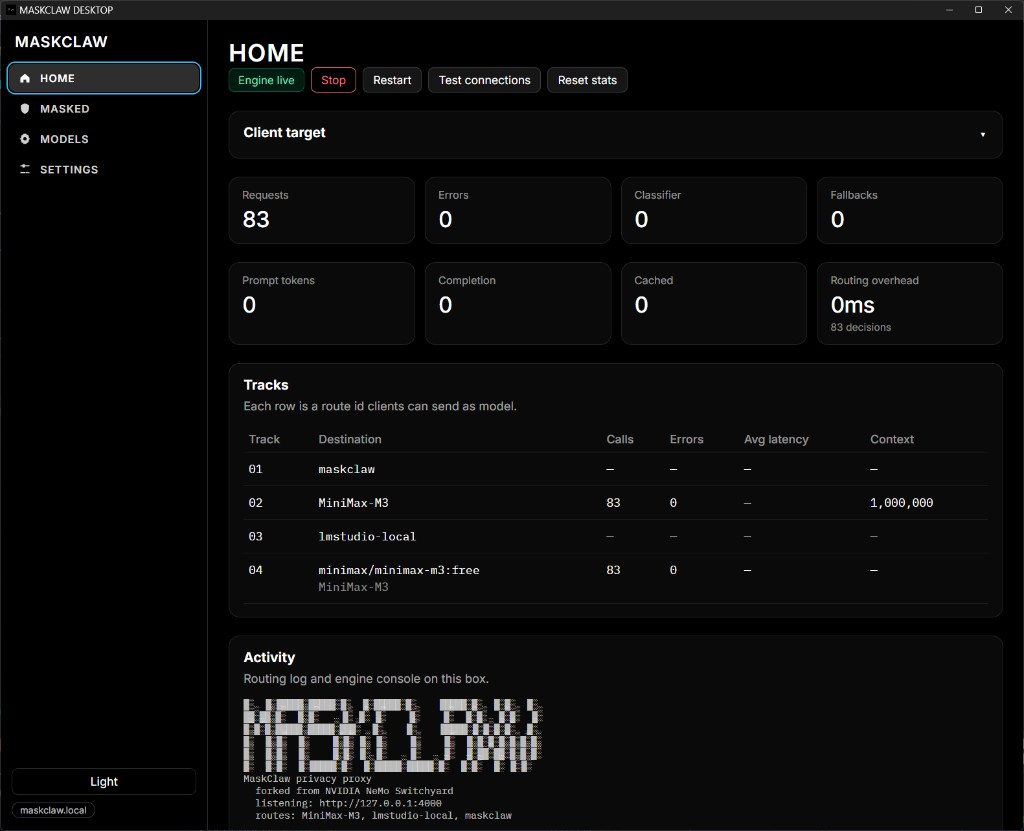Click the Engine live status badge

point(266,80)
